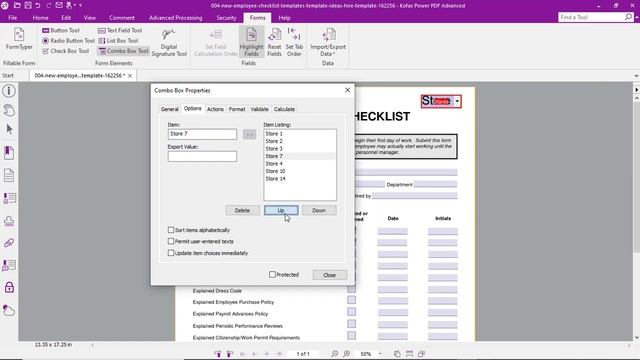Click the Item text field
Image resolution: width=640 pixels, height=360 pixels.
click(202, 134)
